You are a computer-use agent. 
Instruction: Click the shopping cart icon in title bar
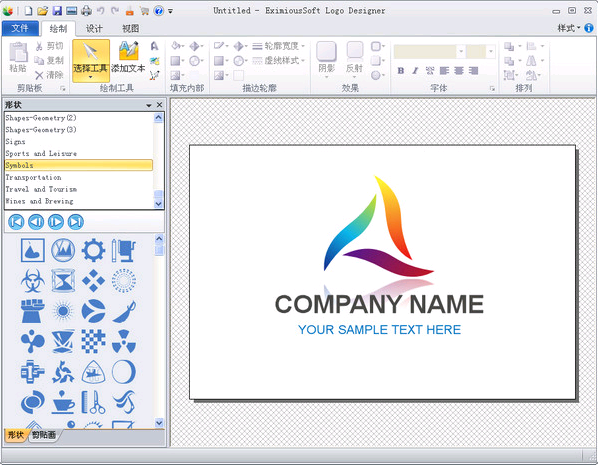[x=144, y=11]
